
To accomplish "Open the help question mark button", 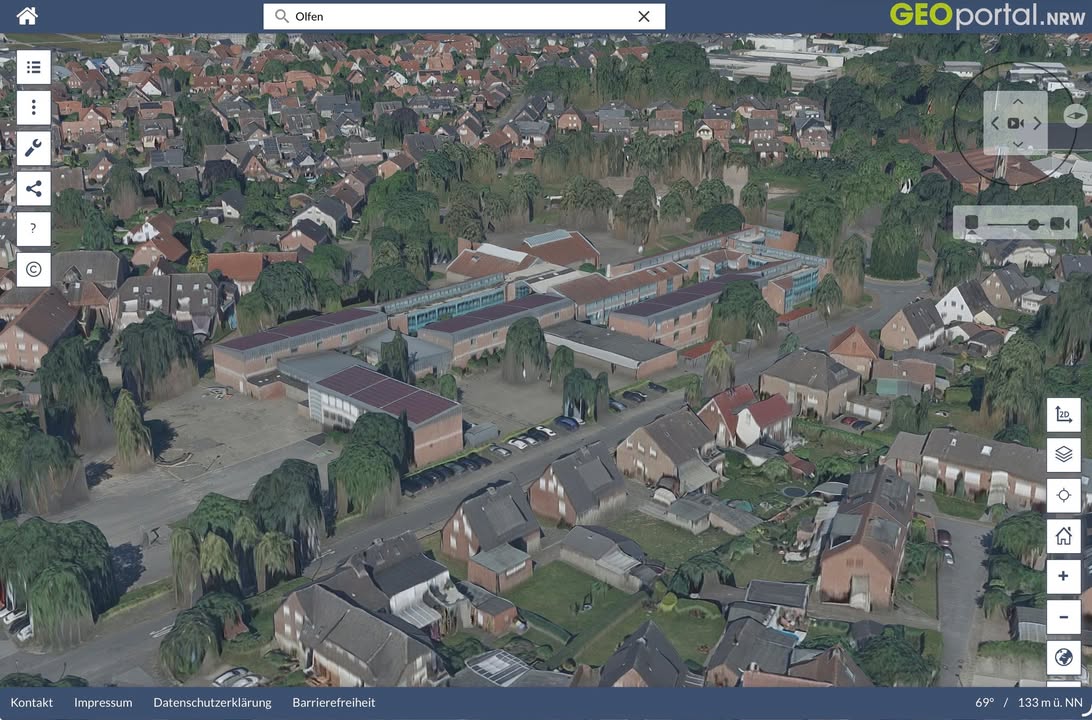I will point(33,229).
